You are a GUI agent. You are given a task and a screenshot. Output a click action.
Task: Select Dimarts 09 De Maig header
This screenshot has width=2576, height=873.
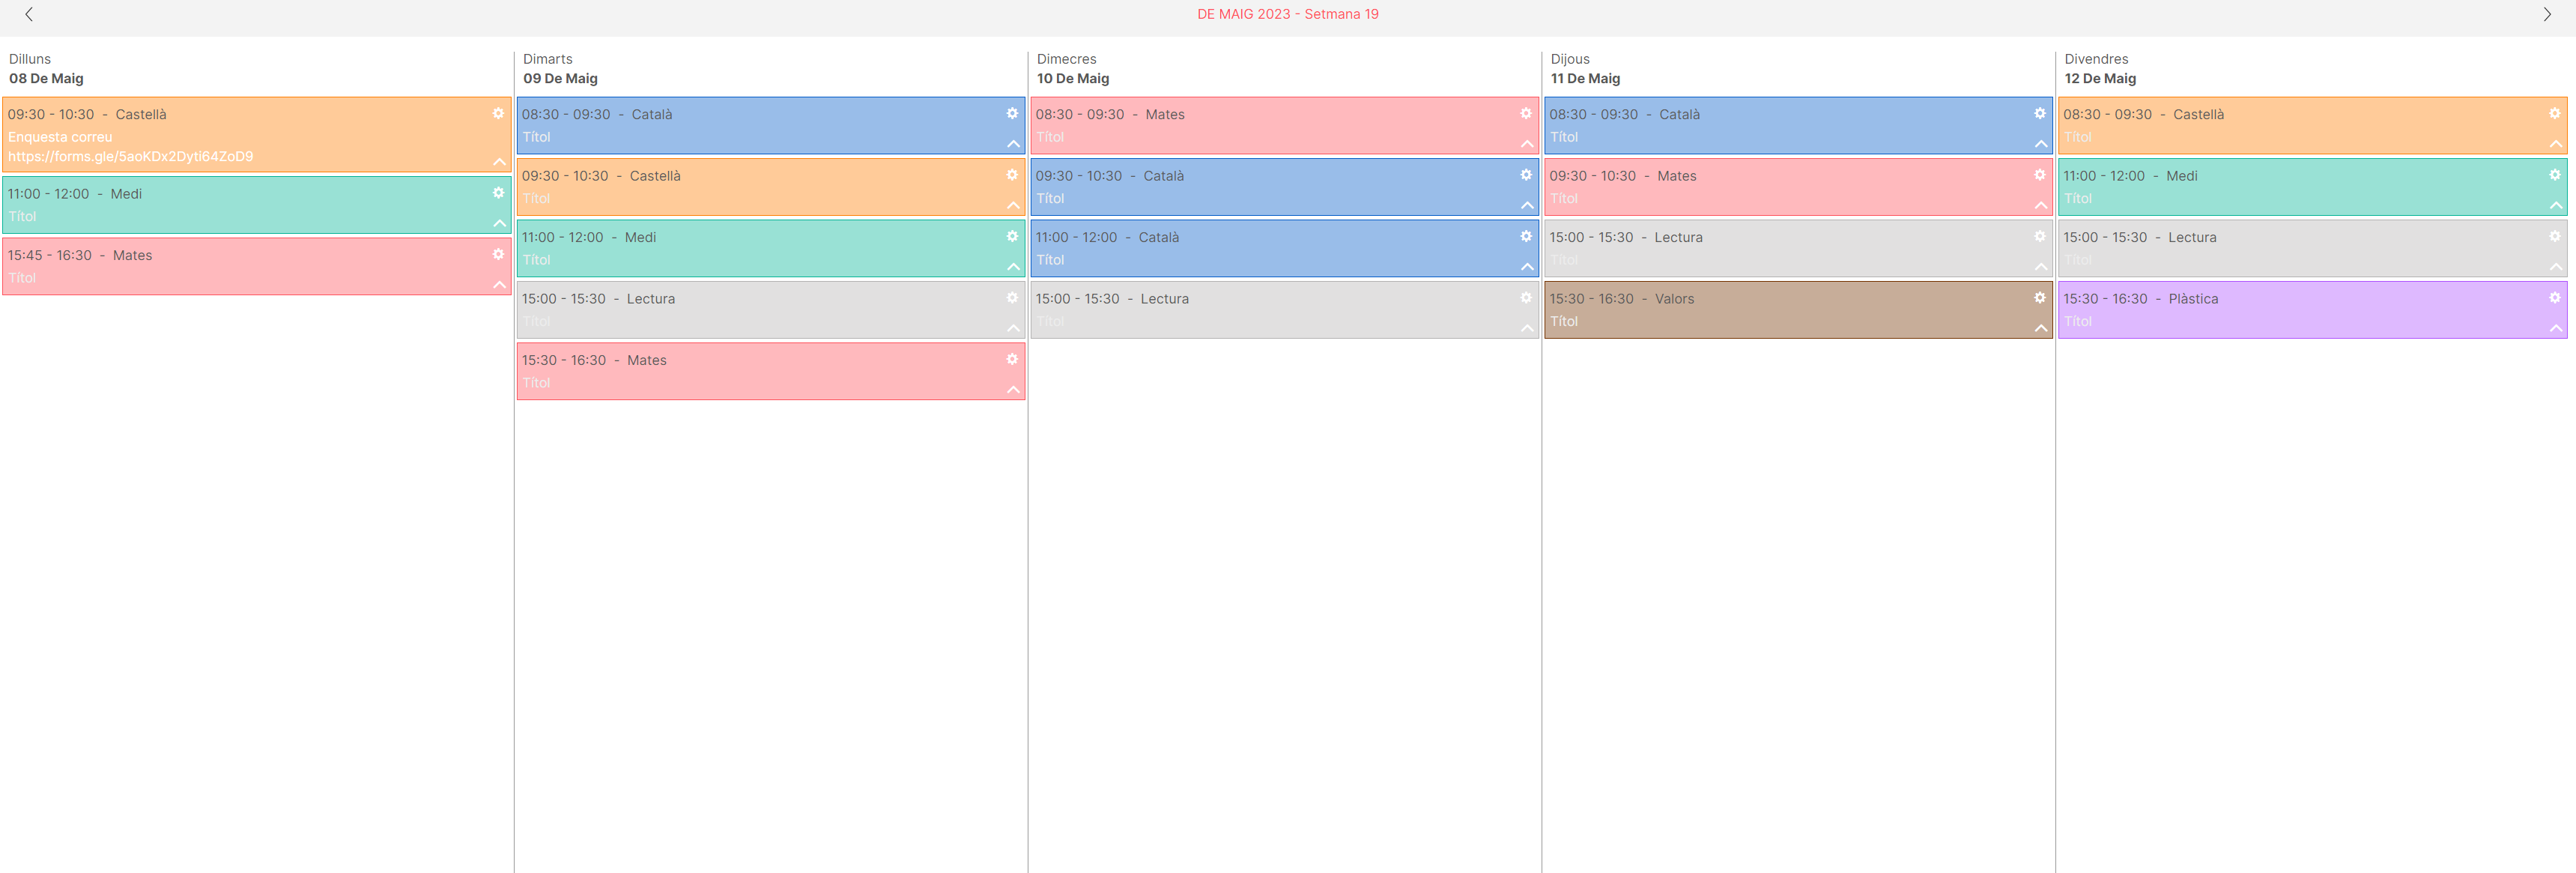click(x=560, y=69)
